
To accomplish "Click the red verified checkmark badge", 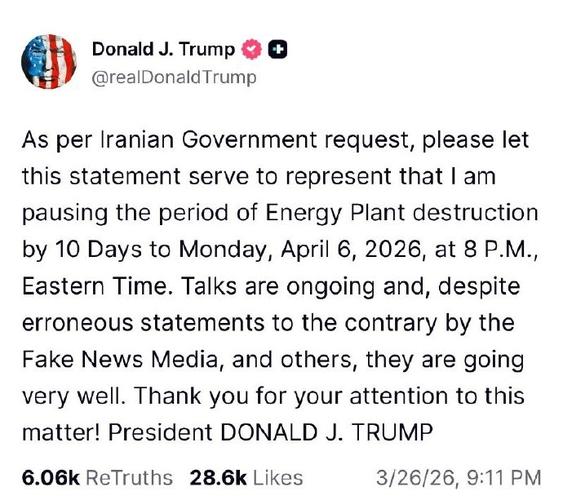I will click(252, 49).
